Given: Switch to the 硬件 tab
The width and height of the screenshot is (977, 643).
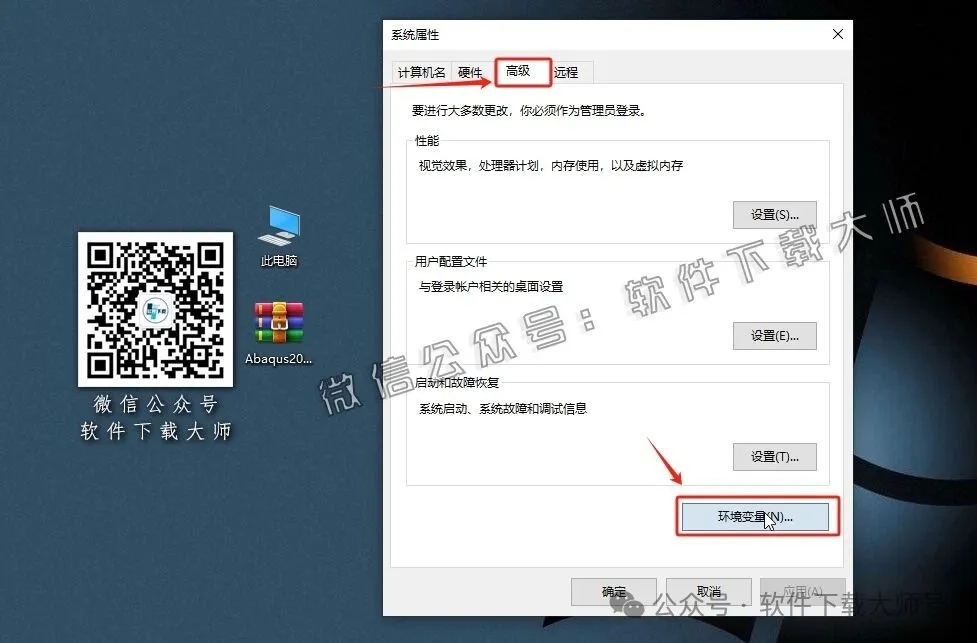Looking at the screenshot, I should pos(469,72).
